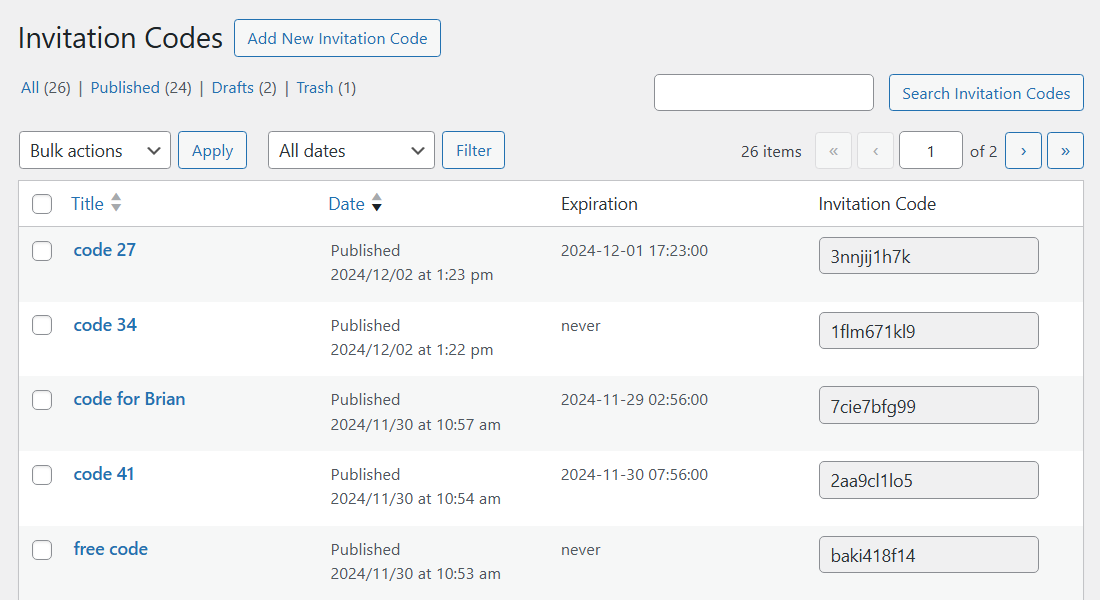Toggle the select-all checkbox in header
This screenshot has width=1100, height=600.
coord(42,204)
